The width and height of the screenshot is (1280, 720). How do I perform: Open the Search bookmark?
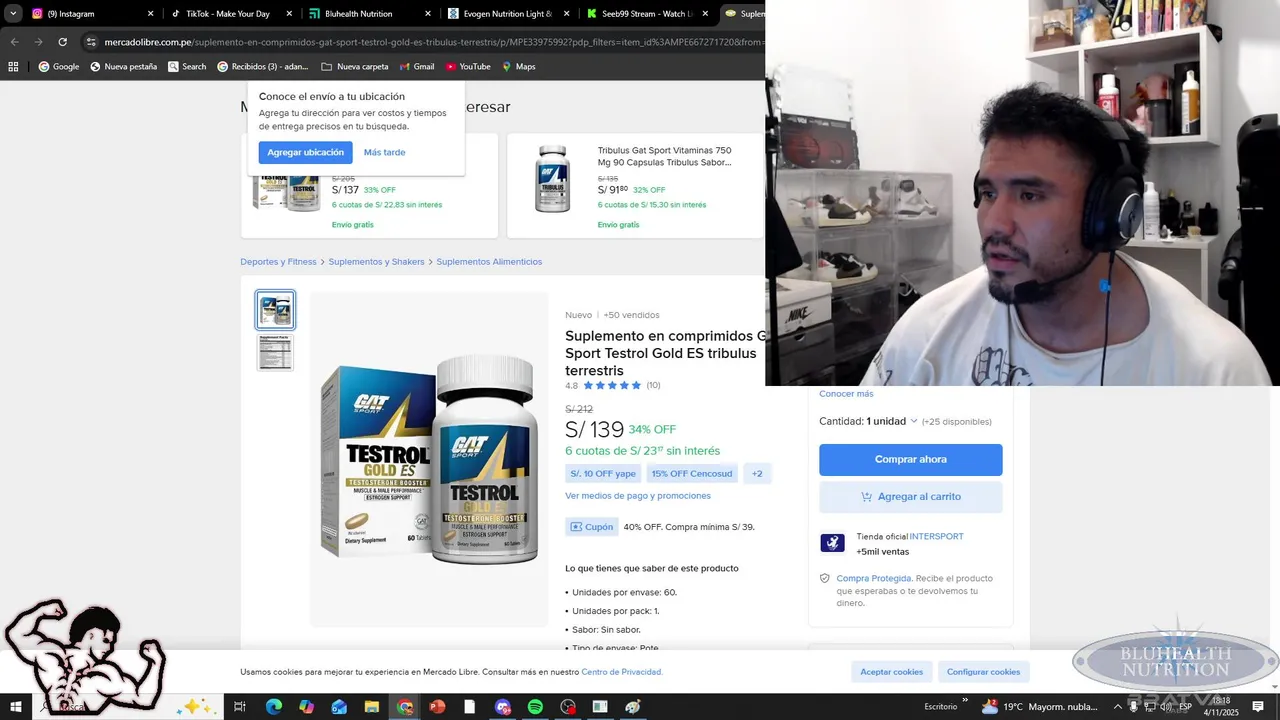coord(187,67)
